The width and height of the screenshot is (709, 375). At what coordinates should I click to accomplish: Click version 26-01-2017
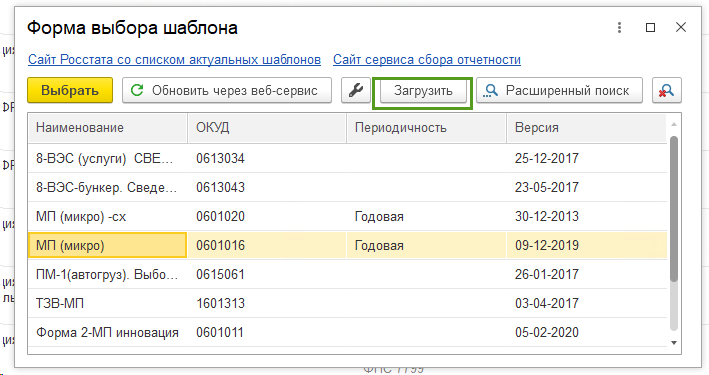547,274
